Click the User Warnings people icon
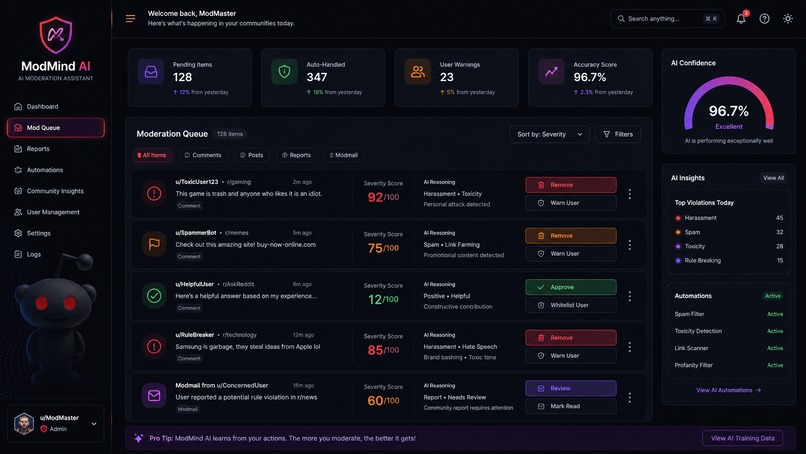Screen dimensions: 806x454 pyautogui.click(x=417, y=71)
